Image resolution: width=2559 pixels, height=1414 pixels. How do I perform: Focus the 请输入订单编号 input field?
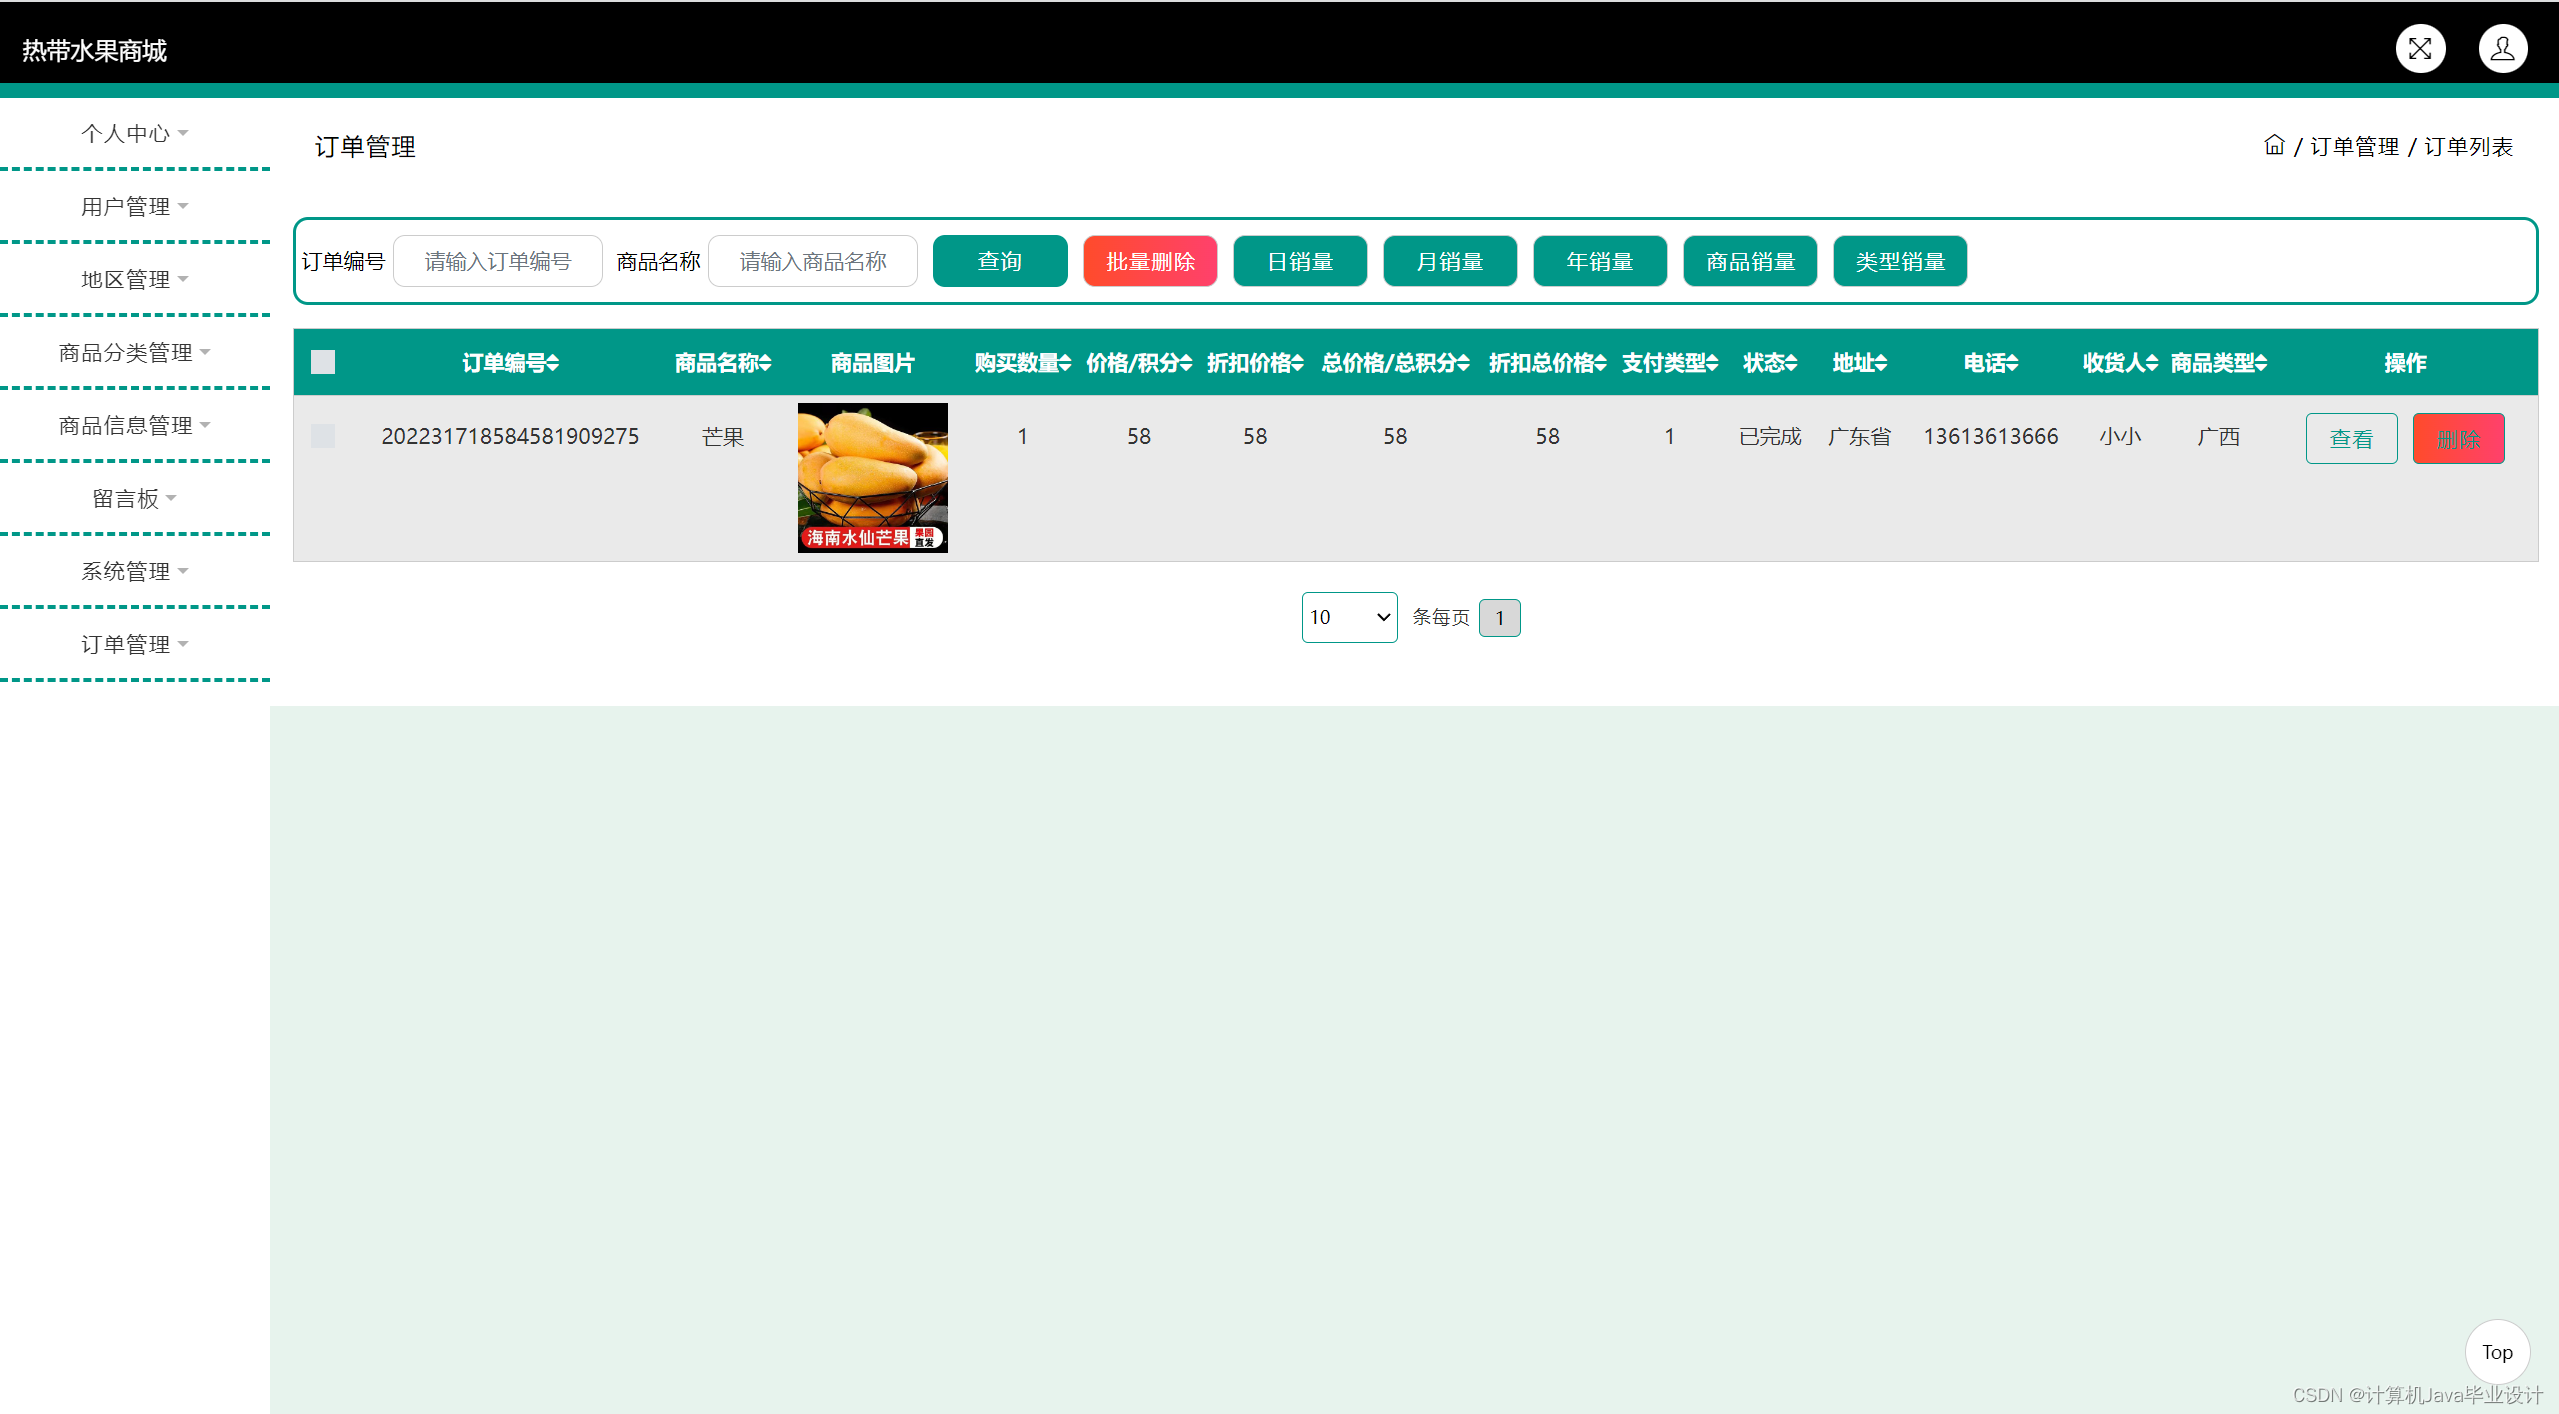tap(498, 261)
